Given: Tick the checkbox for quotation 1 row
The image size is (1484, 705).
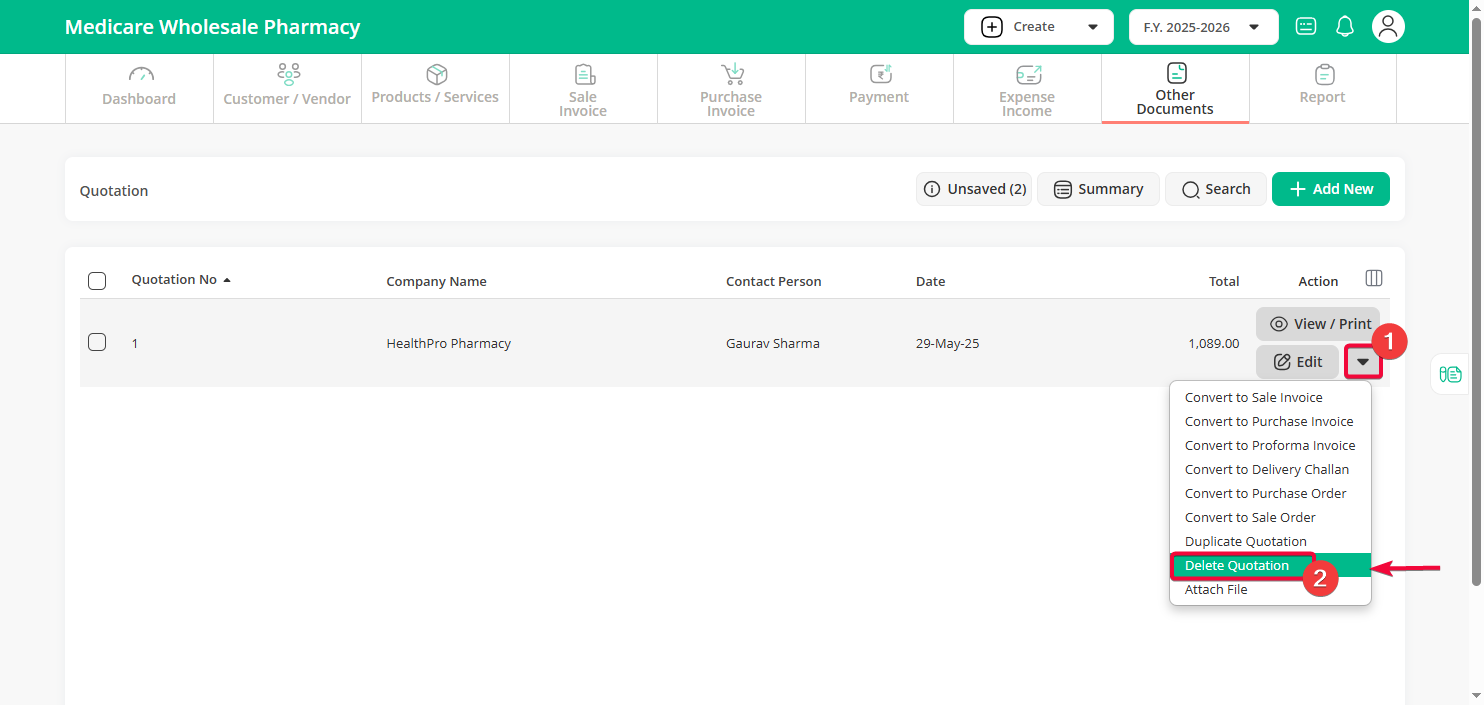Looking at the screenshot, I should 97,342.
